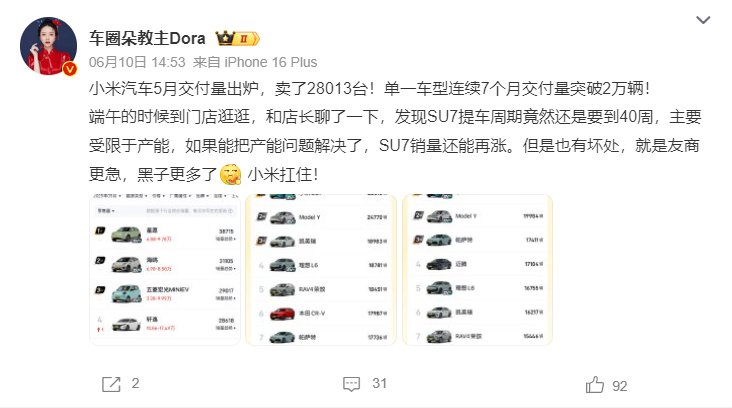
Task: Click the repost count 2
Action: 135,384
